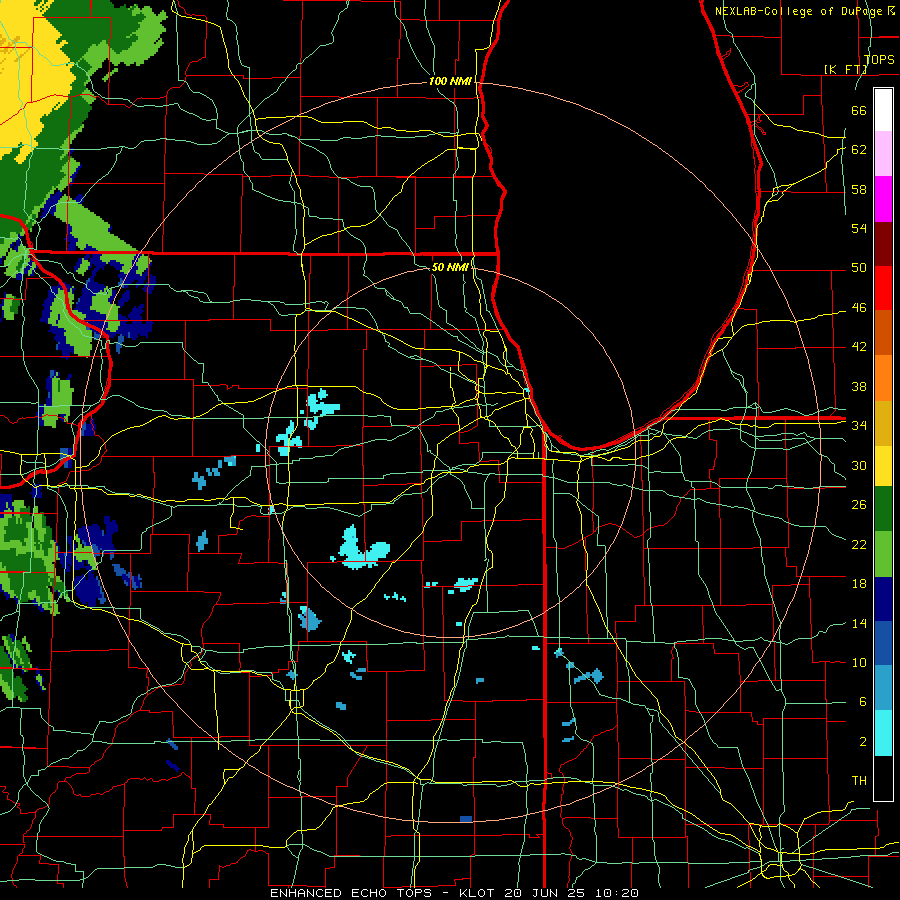The height and width of the screenshot is (900, 900).
Task: Click the '[K FT]' units label
Action: tap(845, 69)
